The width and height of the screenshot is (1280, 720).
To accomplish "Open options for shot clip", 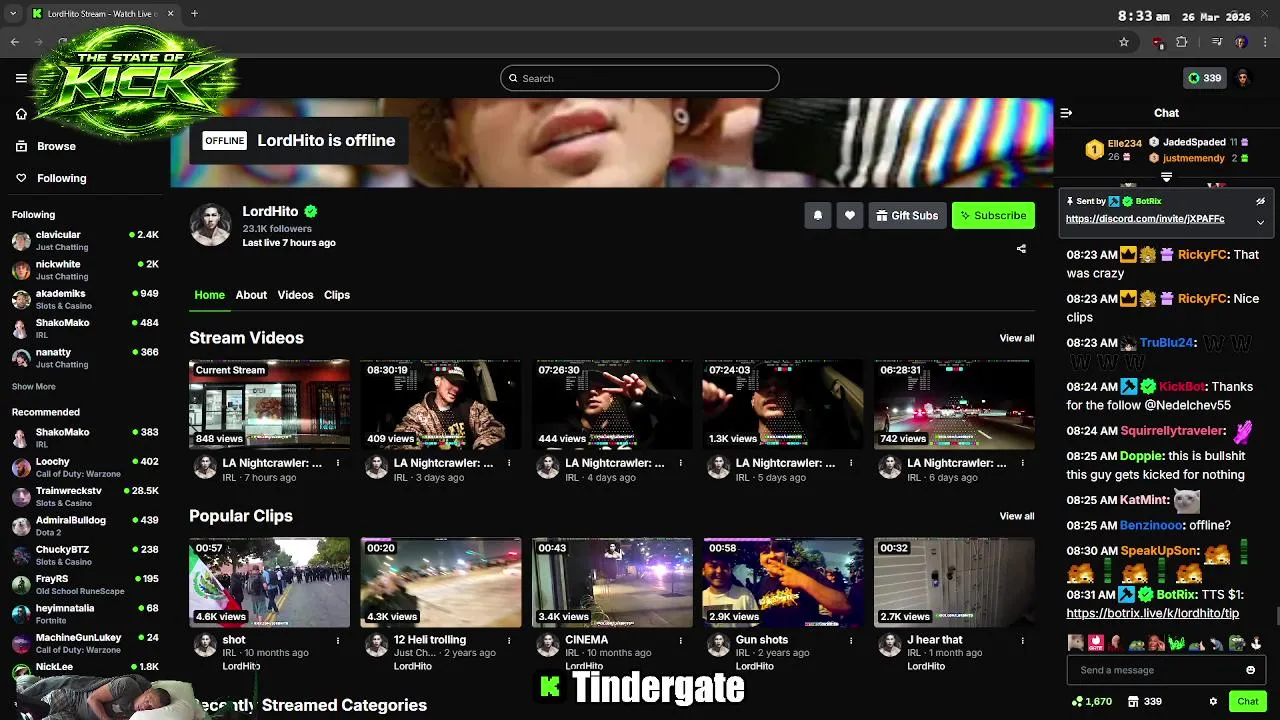I will pos(338,640).
